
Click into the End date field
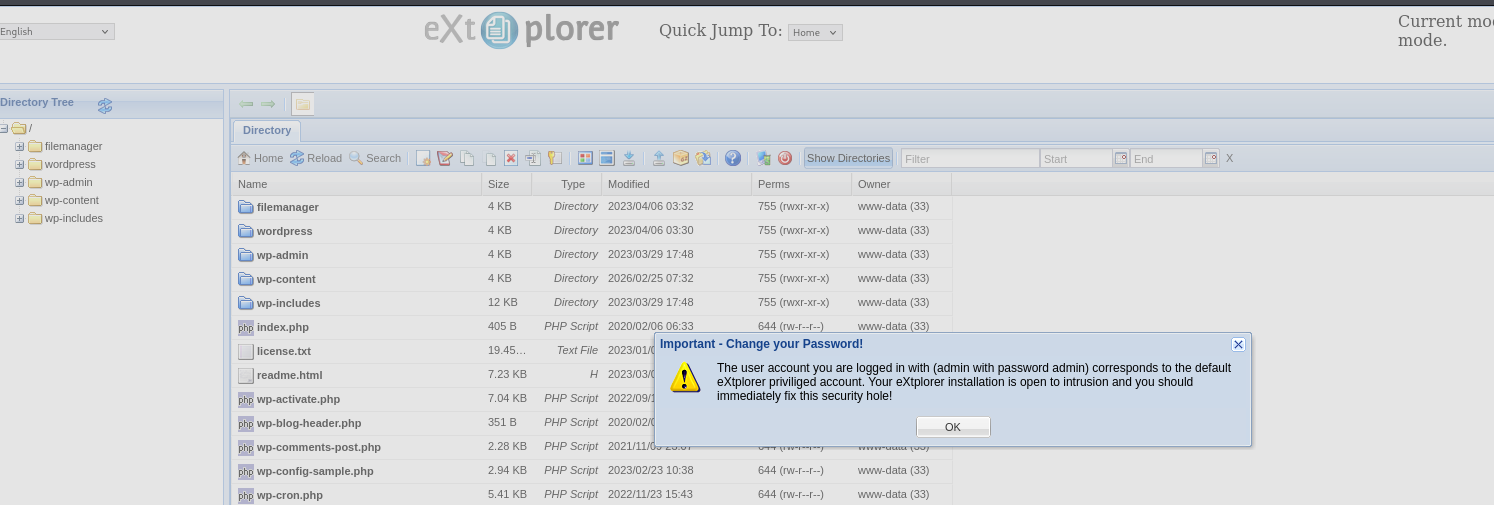[1167, 158]
